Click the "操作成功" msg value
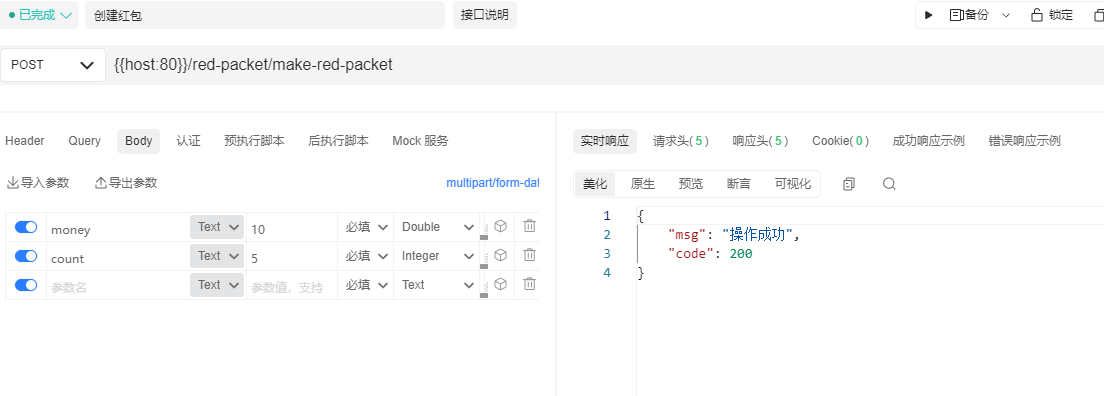1104x396 pixels. coord(758,235)
